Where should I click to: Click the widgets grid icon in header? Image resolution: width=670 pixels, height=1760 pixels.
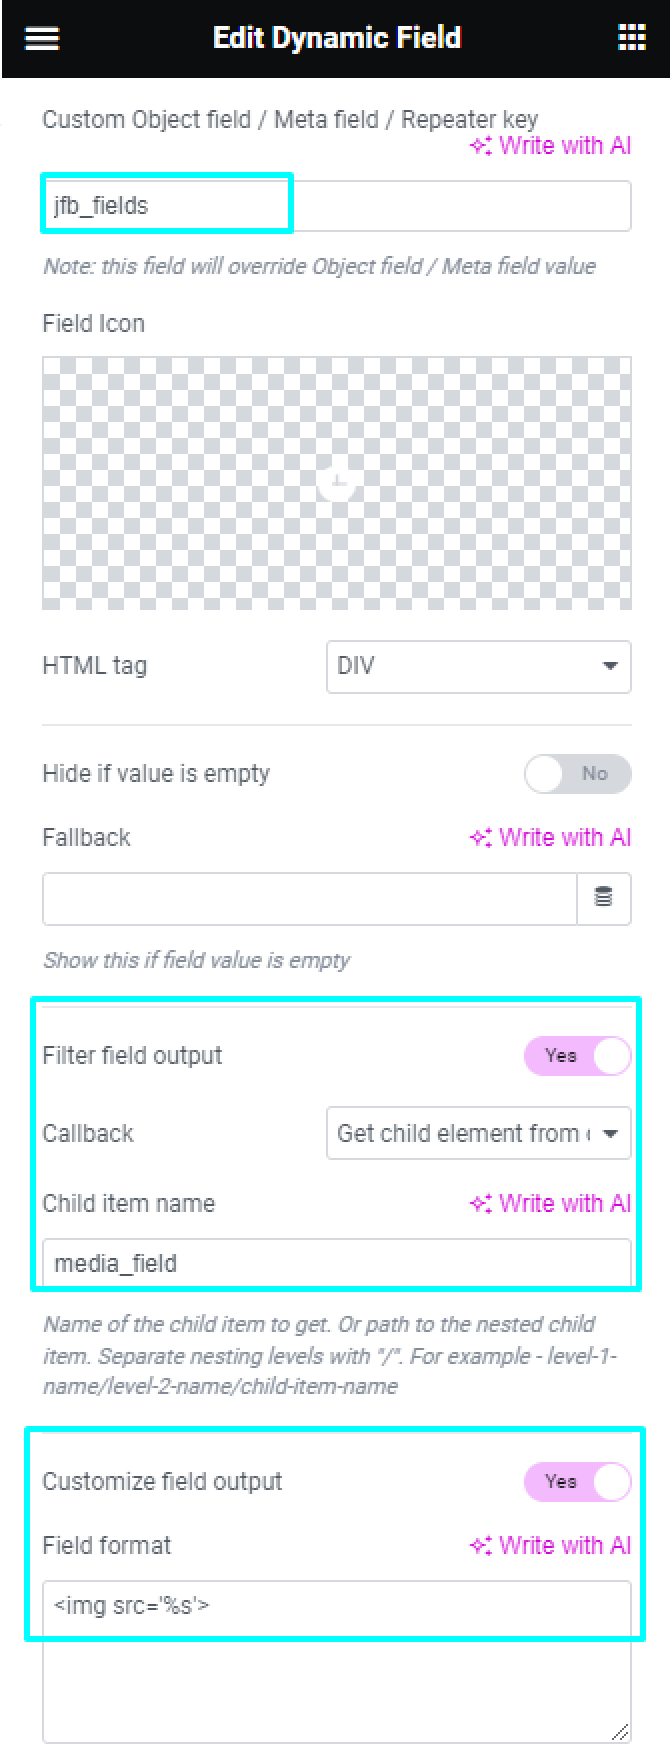point(631,38)
